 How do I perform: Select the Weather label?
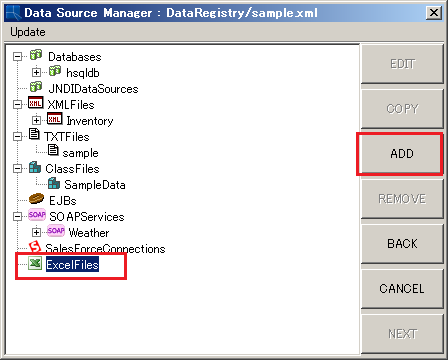[89, 233]
